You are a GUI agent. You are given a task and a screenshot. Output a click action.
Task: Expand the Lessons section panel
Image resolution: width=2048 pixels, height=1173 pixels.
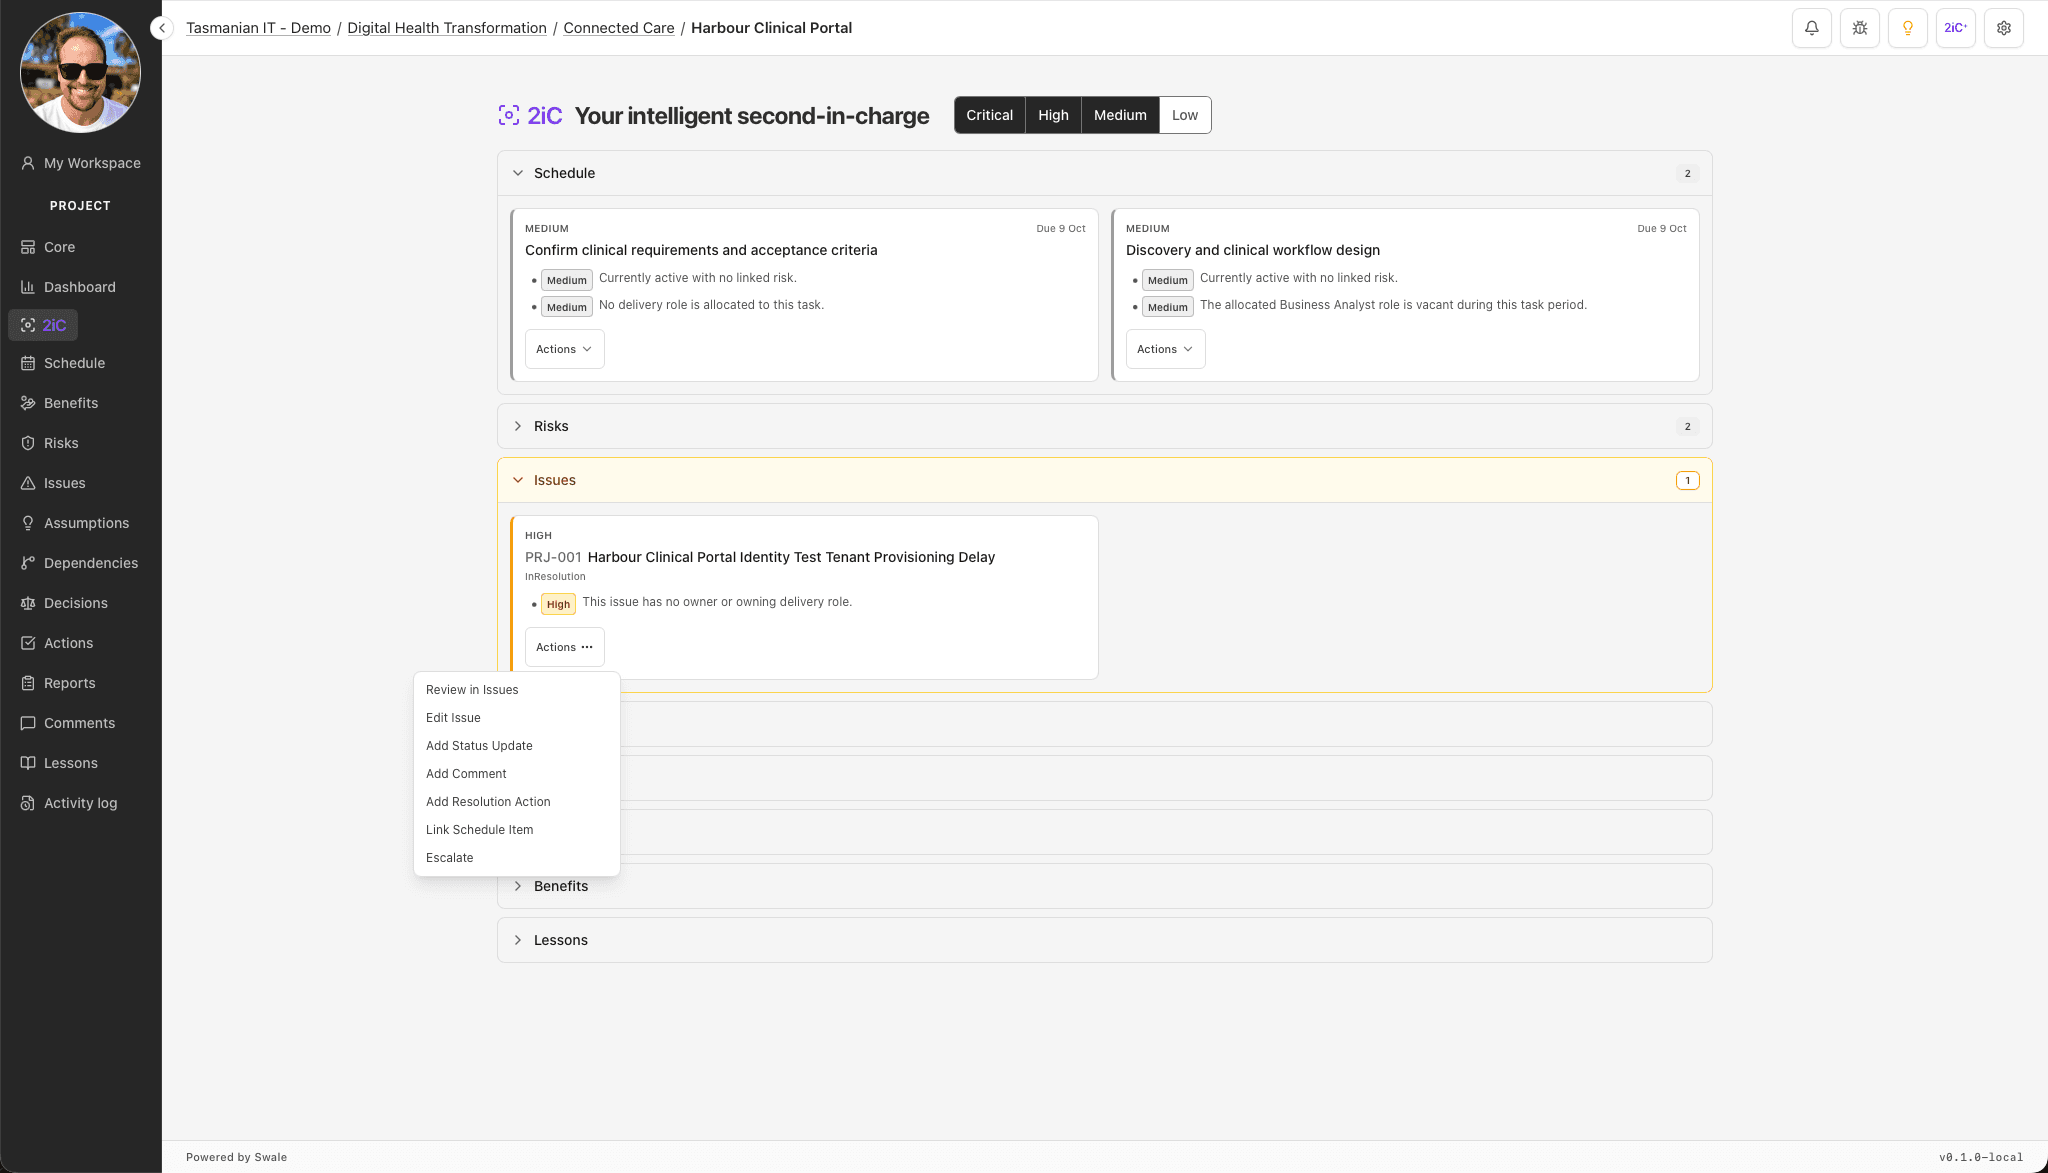[x=1104, y=940]
